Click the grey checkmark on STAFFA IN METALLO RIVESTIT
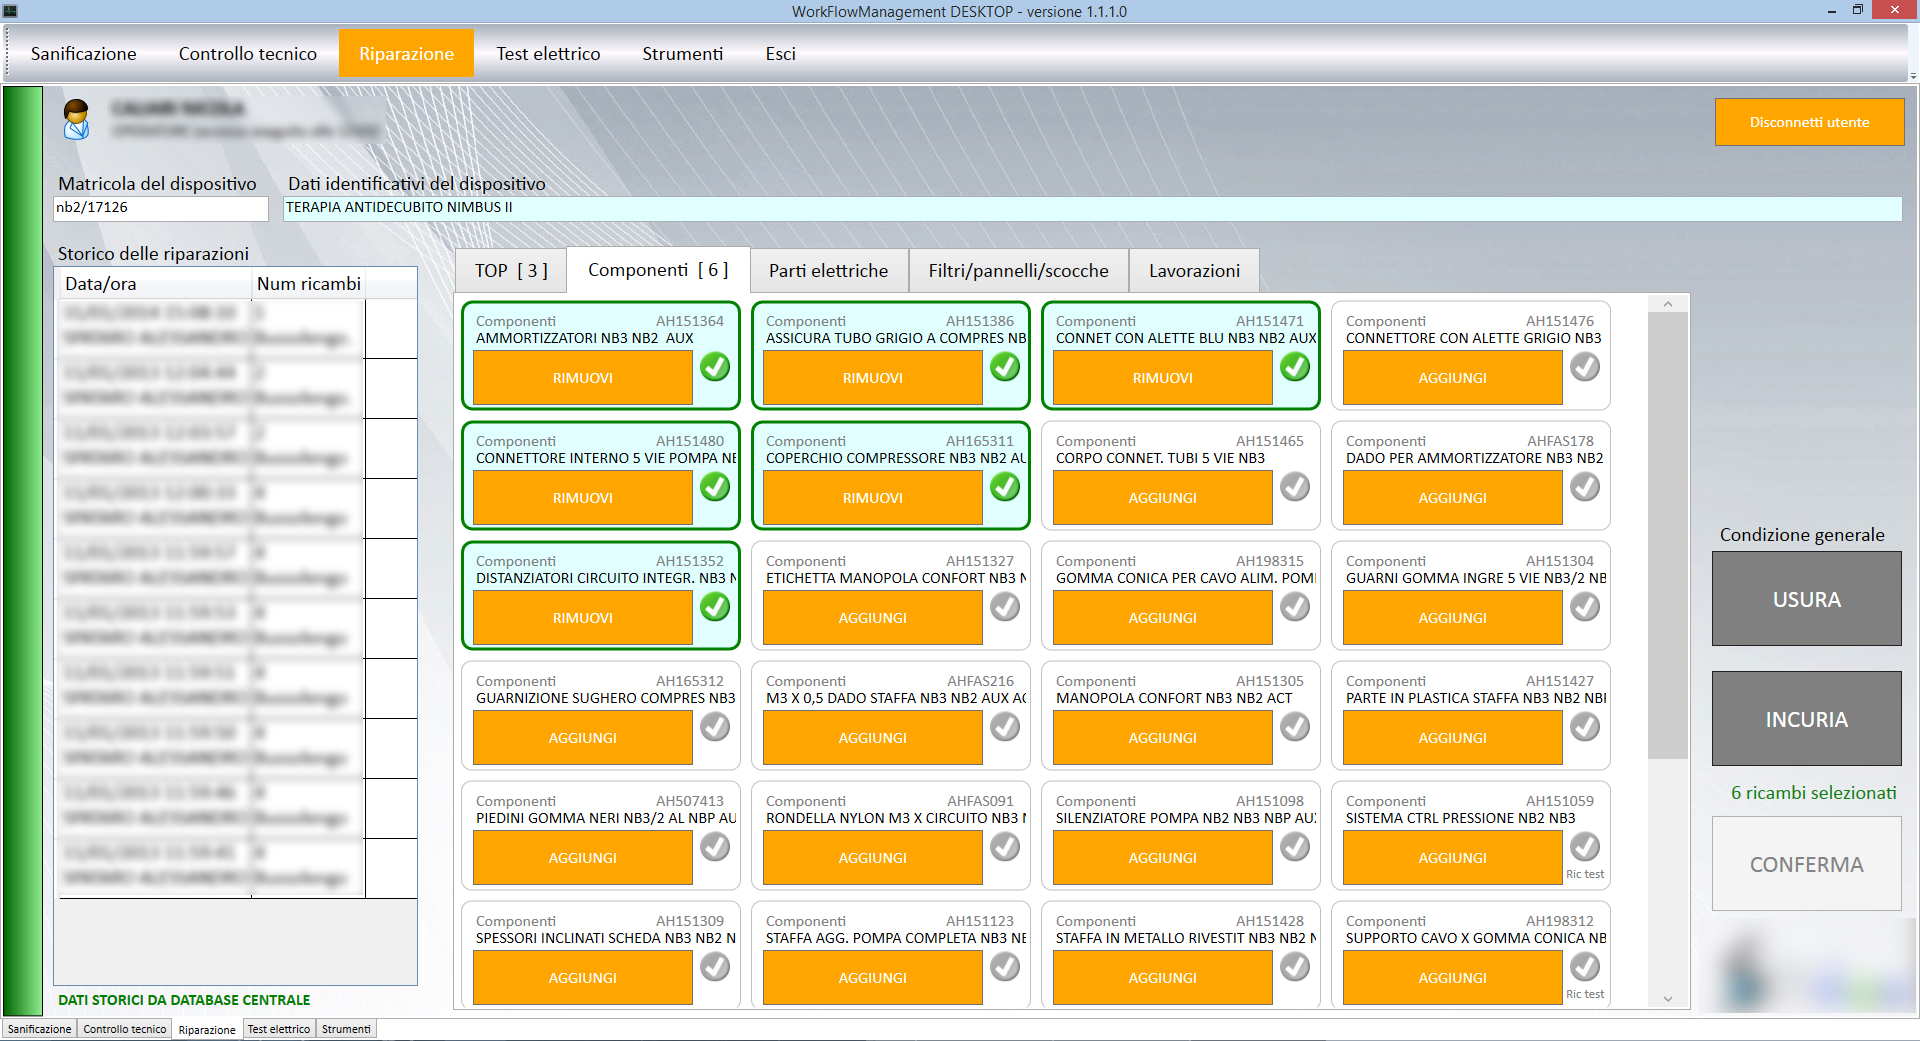The image size is (1920, 1041). click(1295, 967)
